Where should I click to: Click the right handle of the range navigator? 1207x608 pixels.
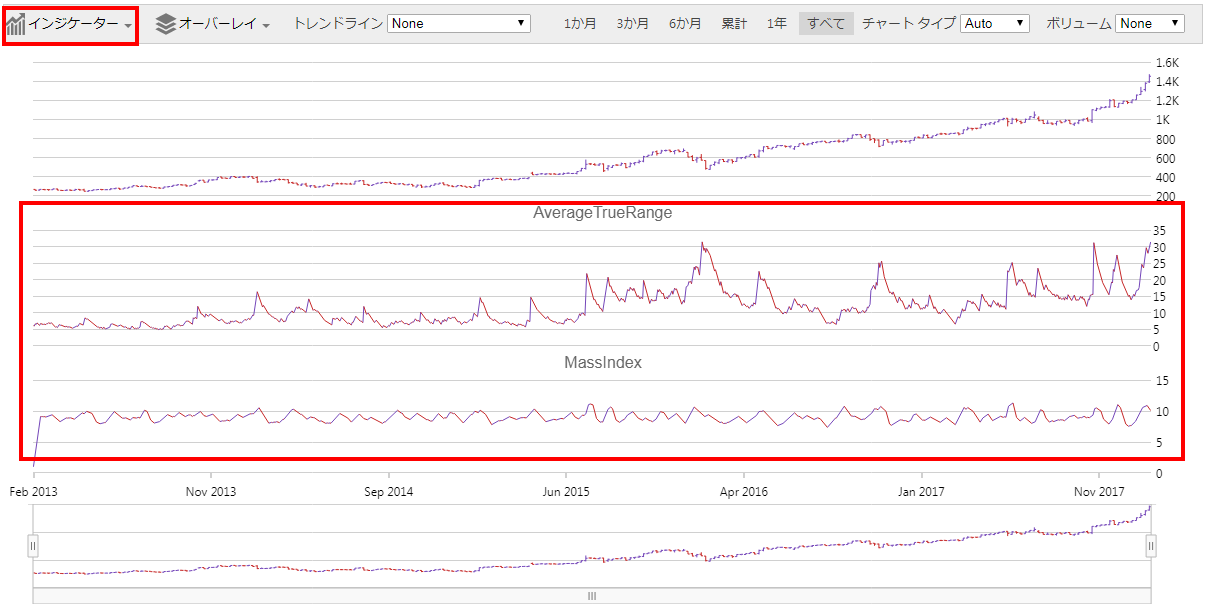1151,546
